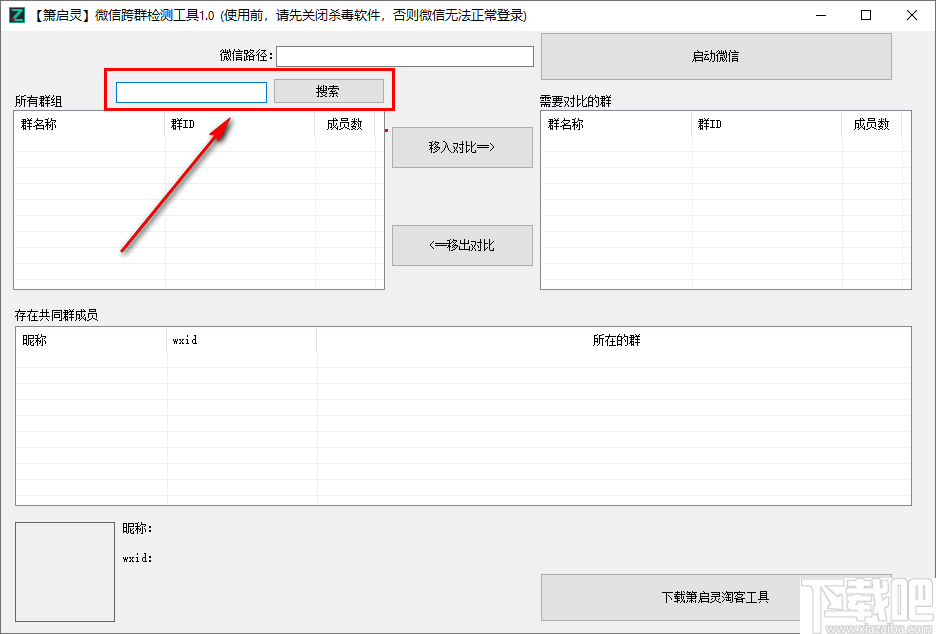Click the Z app icon in the title bar
This screenshot has width=936, height=634.
coord(16,15)
